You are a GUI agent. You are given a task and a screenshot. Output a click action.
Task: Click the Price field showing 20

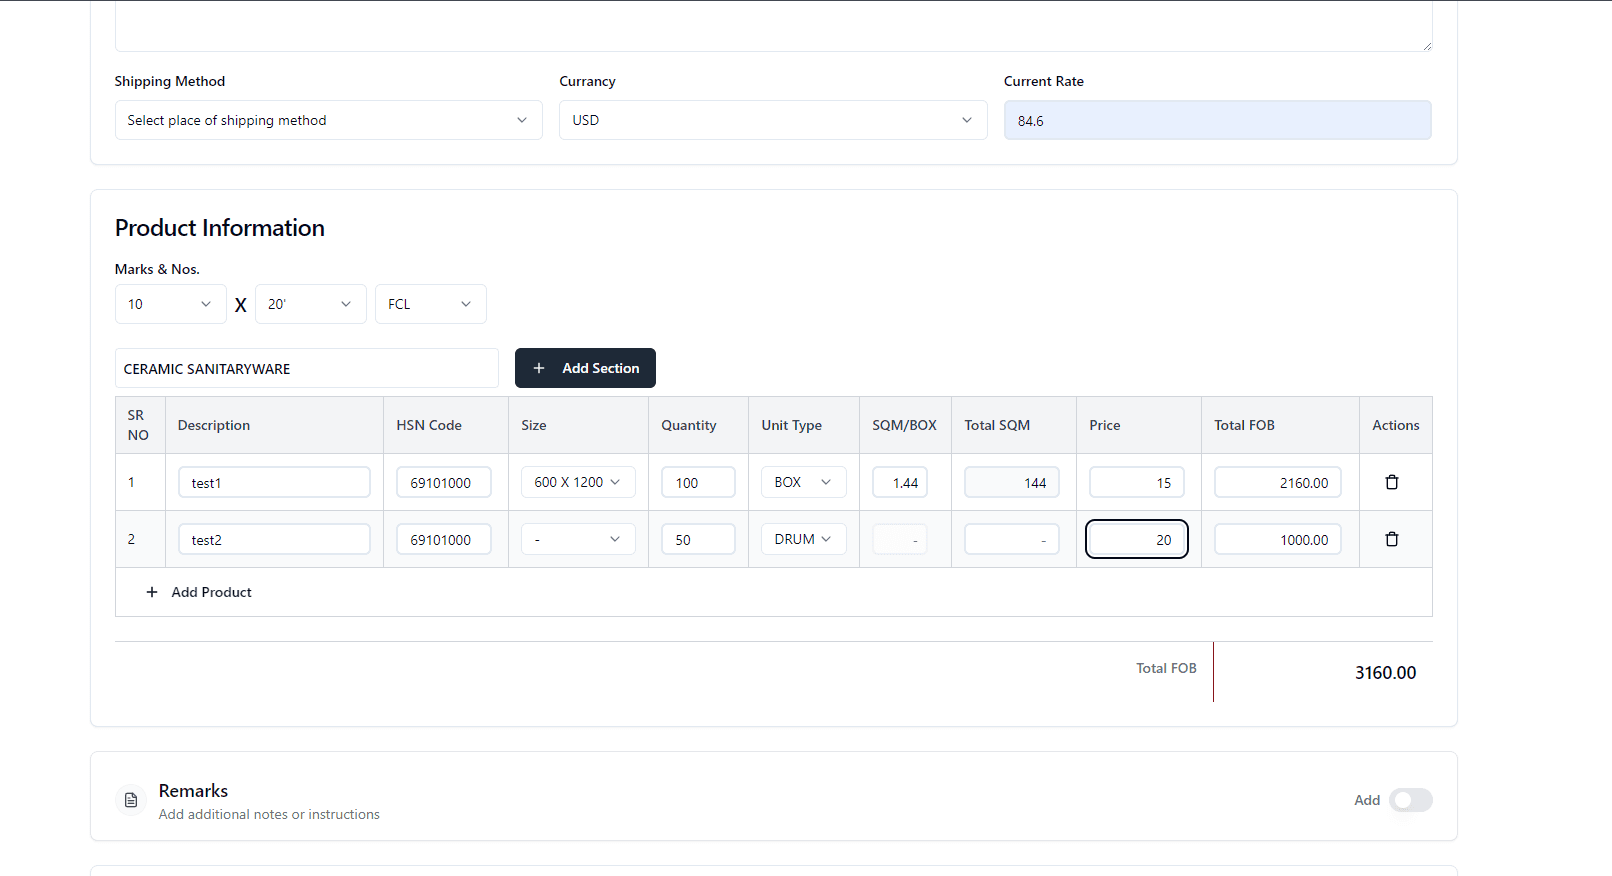(1137, 539)
